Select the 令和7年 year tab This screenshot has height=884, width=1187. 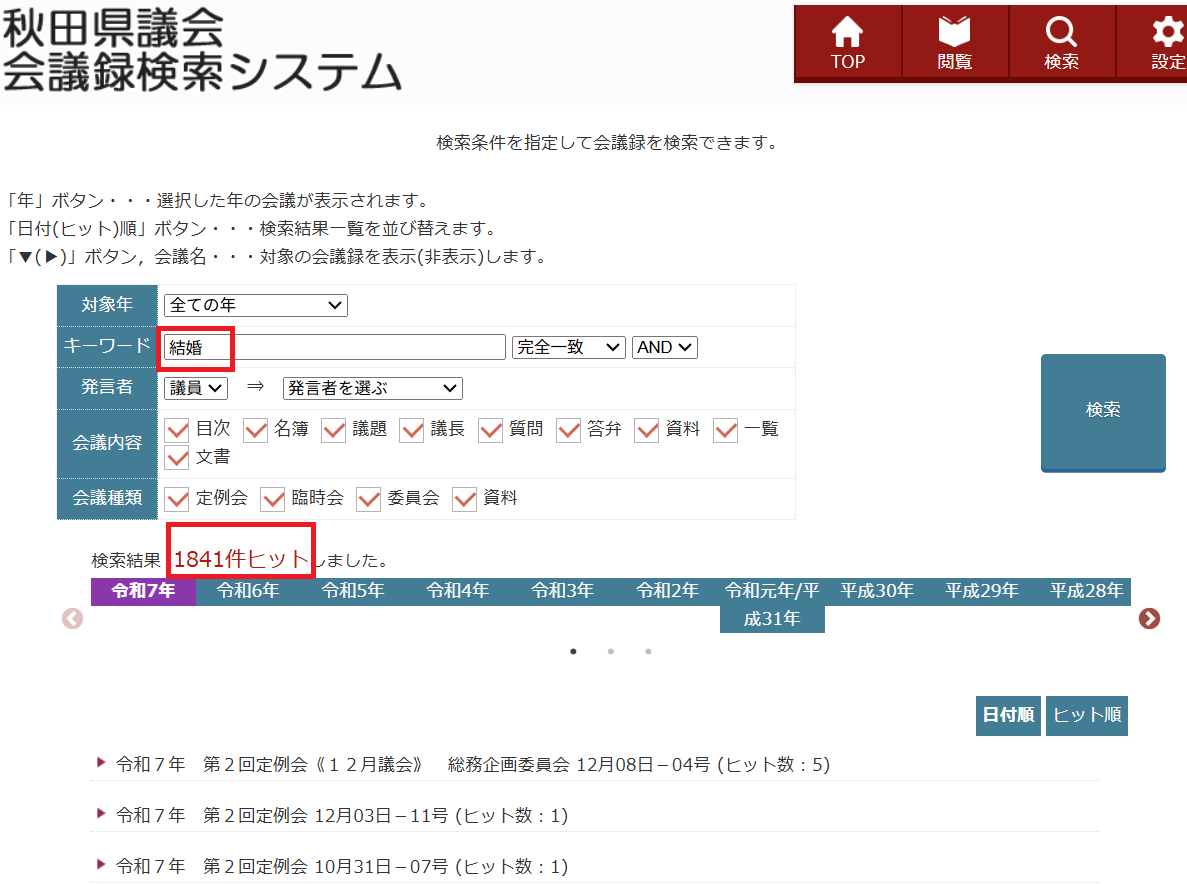143,591
